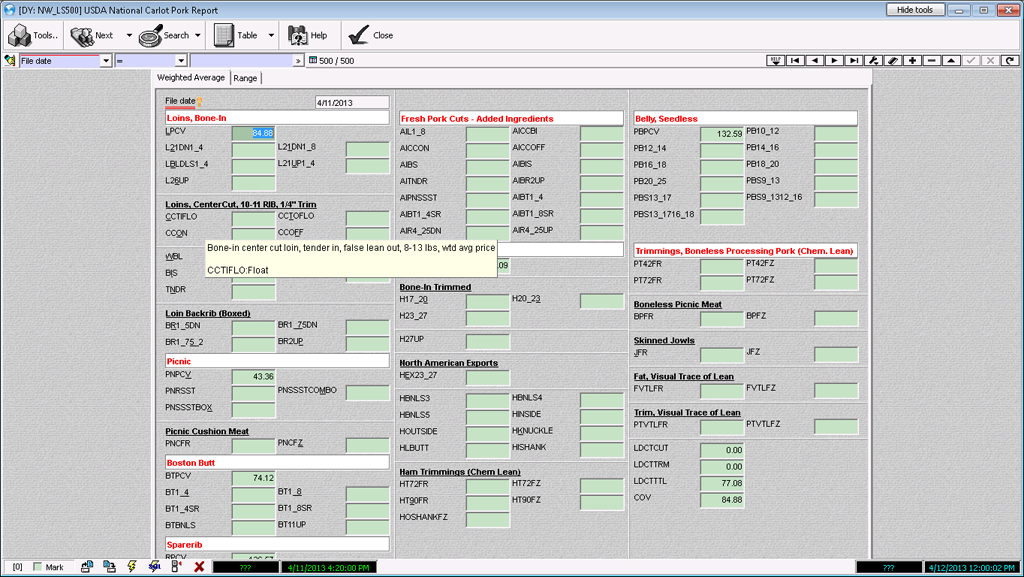Image resolution: width=1024 pixels, height=577 pixels.
Task: Open the File date field dropdown
Action: pos(106,61)
